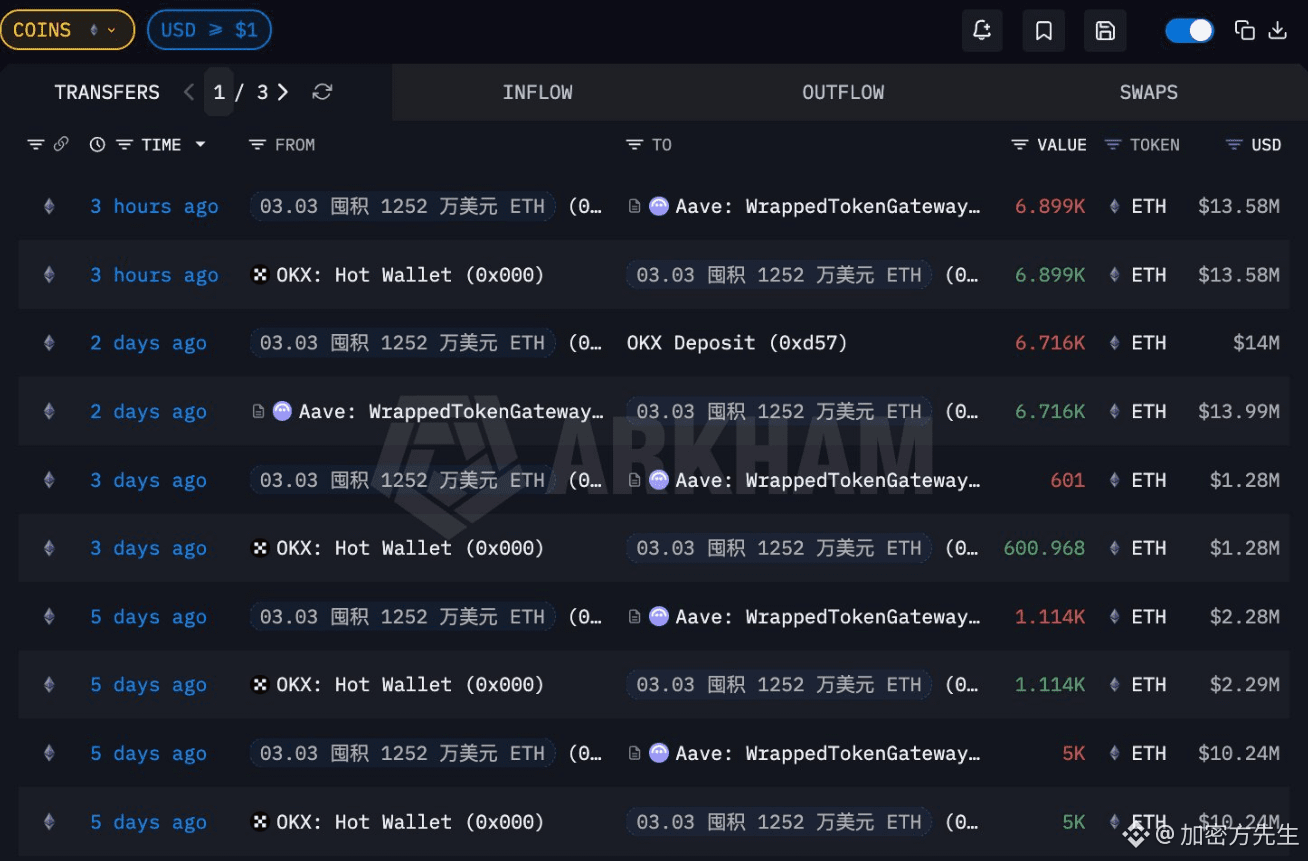The width and height of the screenshot is (1308, 861).
Task: Open the TO column filter
Action: point(634,145)
